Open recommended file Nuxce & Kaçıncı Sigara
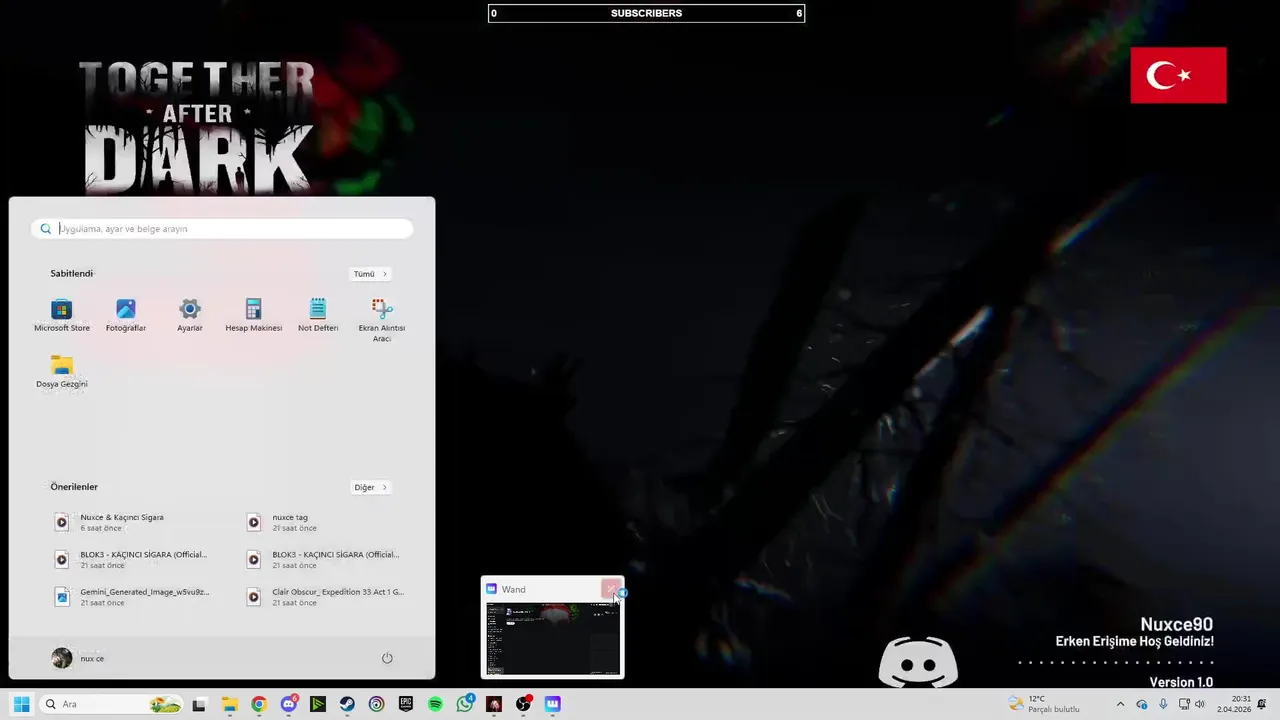Viewport: 1280px width, 720px height. pos(130,522)
